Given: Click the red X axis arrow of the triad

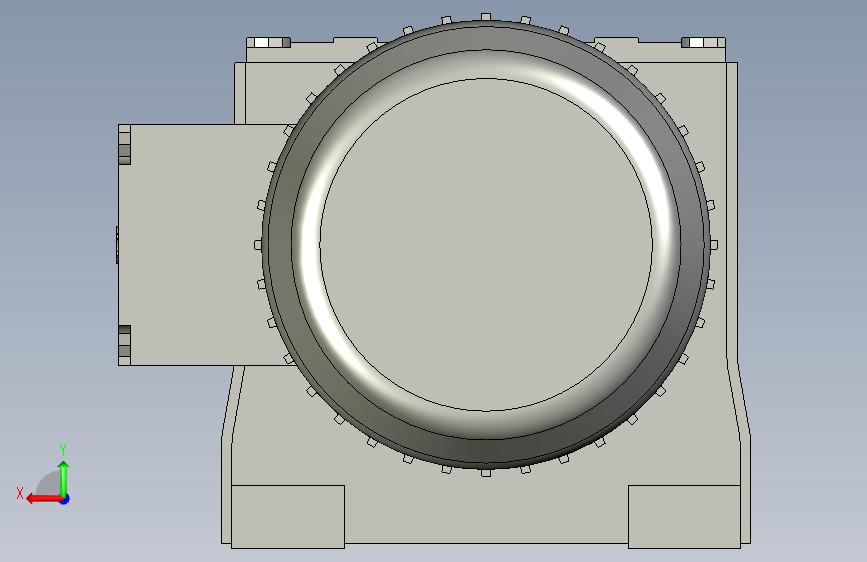Looking at the screenshot, I should tap(44, 499).
